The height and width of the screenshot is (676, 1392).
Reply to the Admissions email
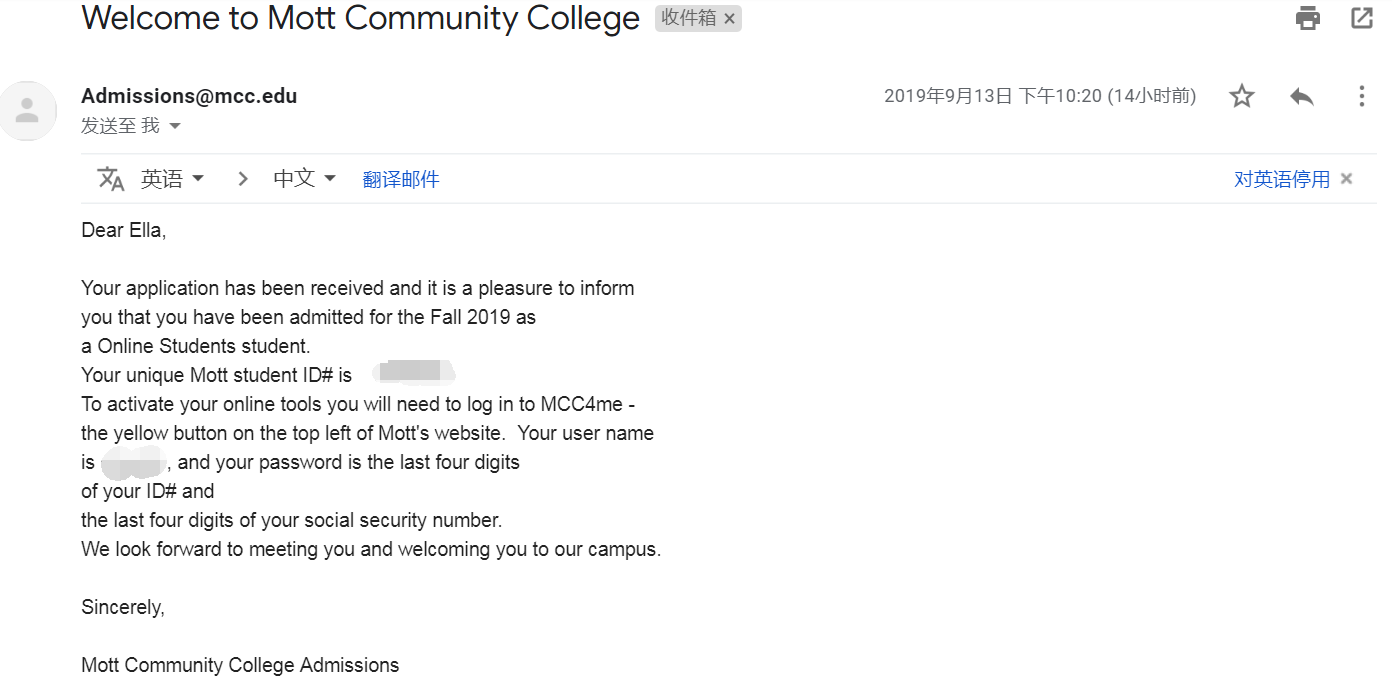[1301, 96]
